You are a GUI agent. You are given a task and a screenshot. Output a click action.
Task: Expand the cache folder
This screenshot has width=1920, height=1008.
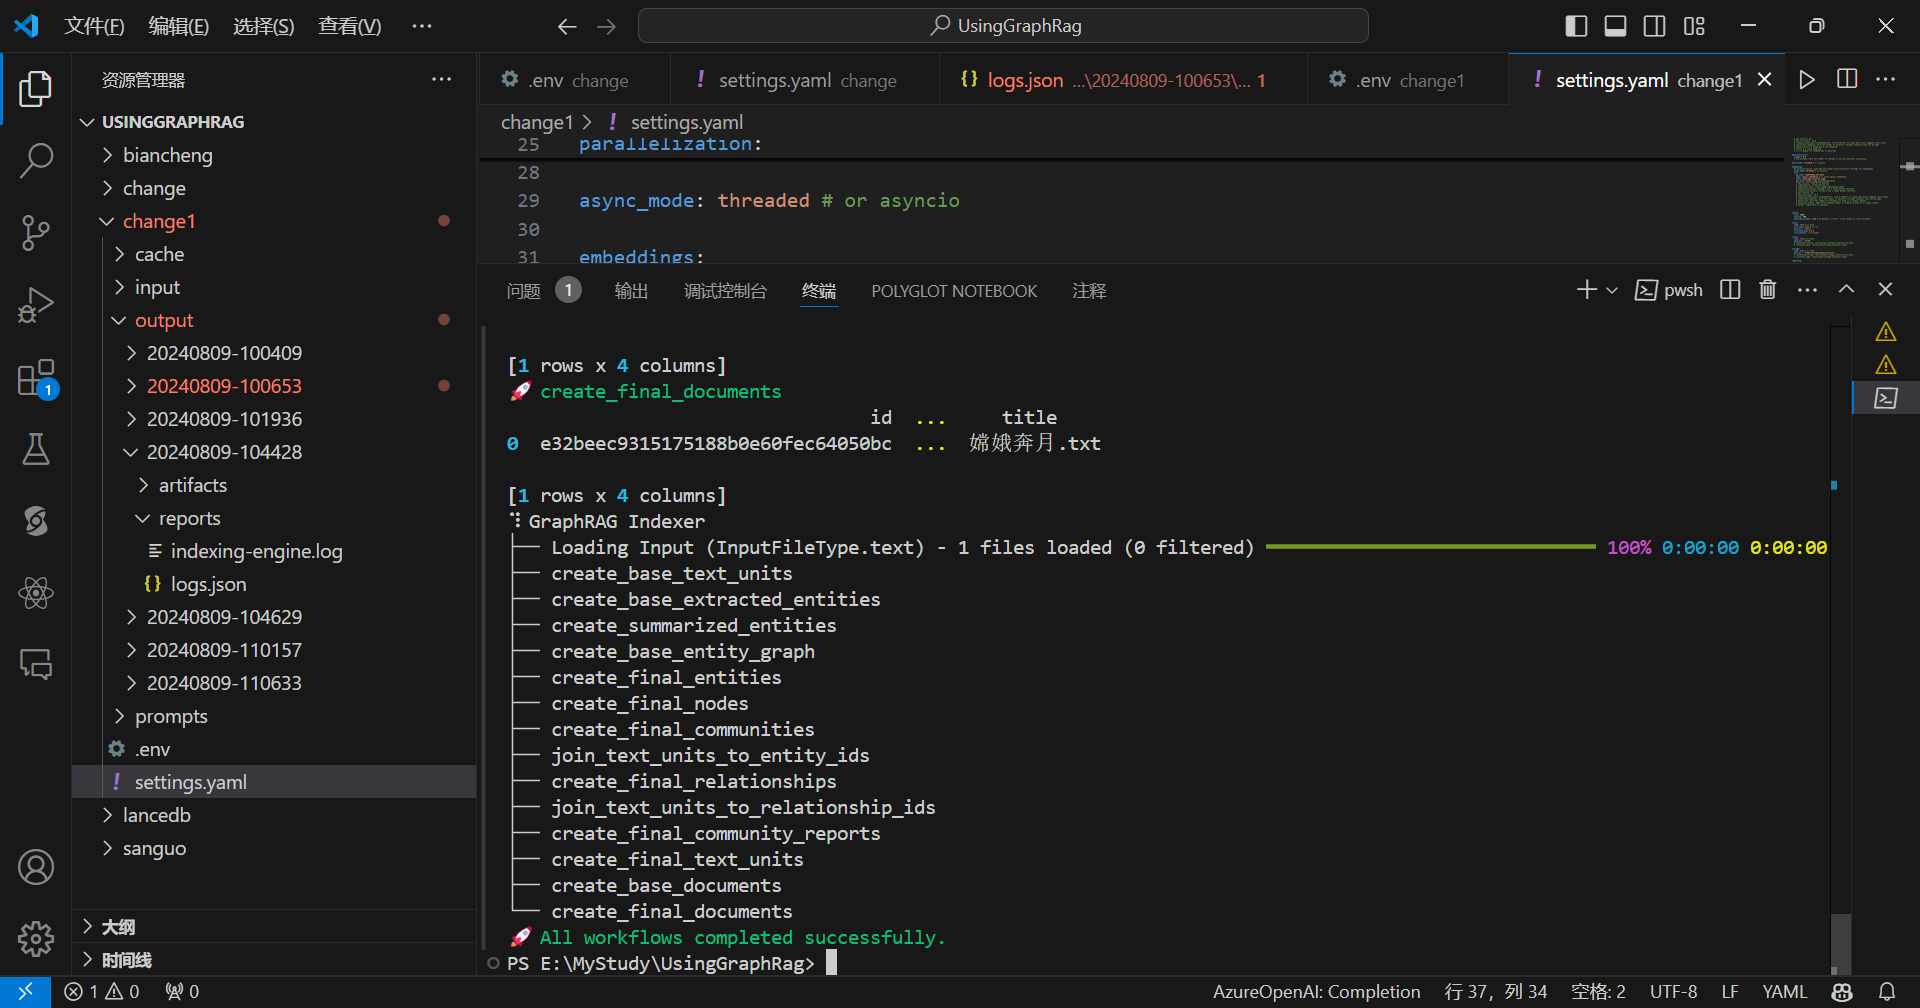tap(274, 254)
